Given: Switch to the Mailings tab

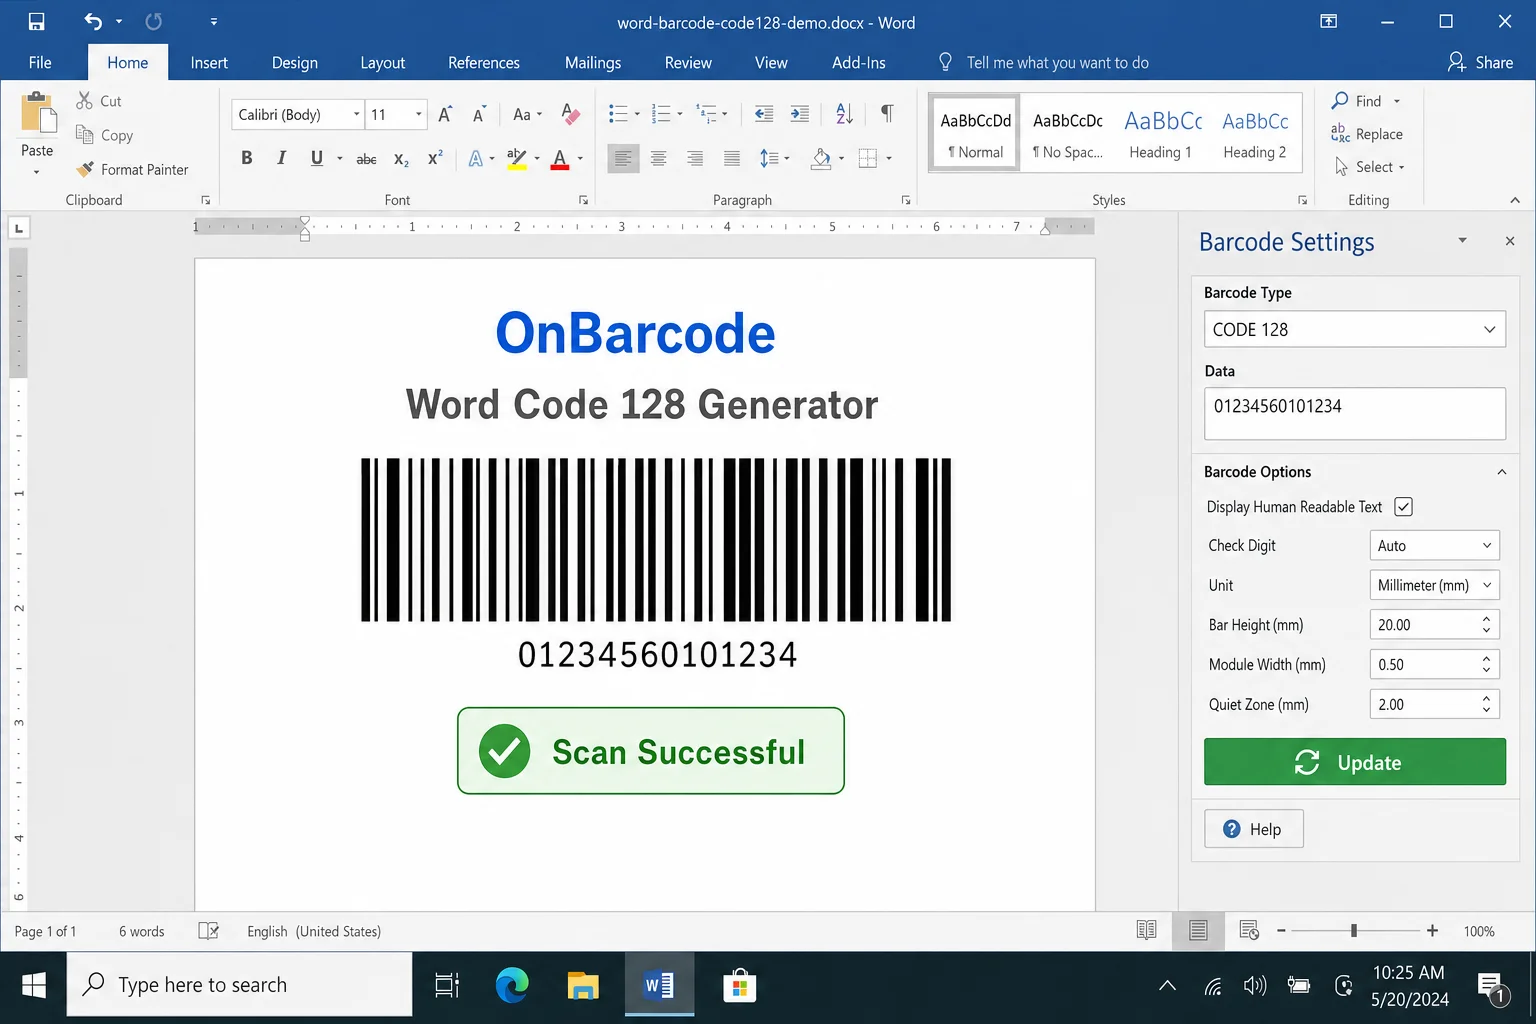Looking at the screenshot, I should click(593, 62).
